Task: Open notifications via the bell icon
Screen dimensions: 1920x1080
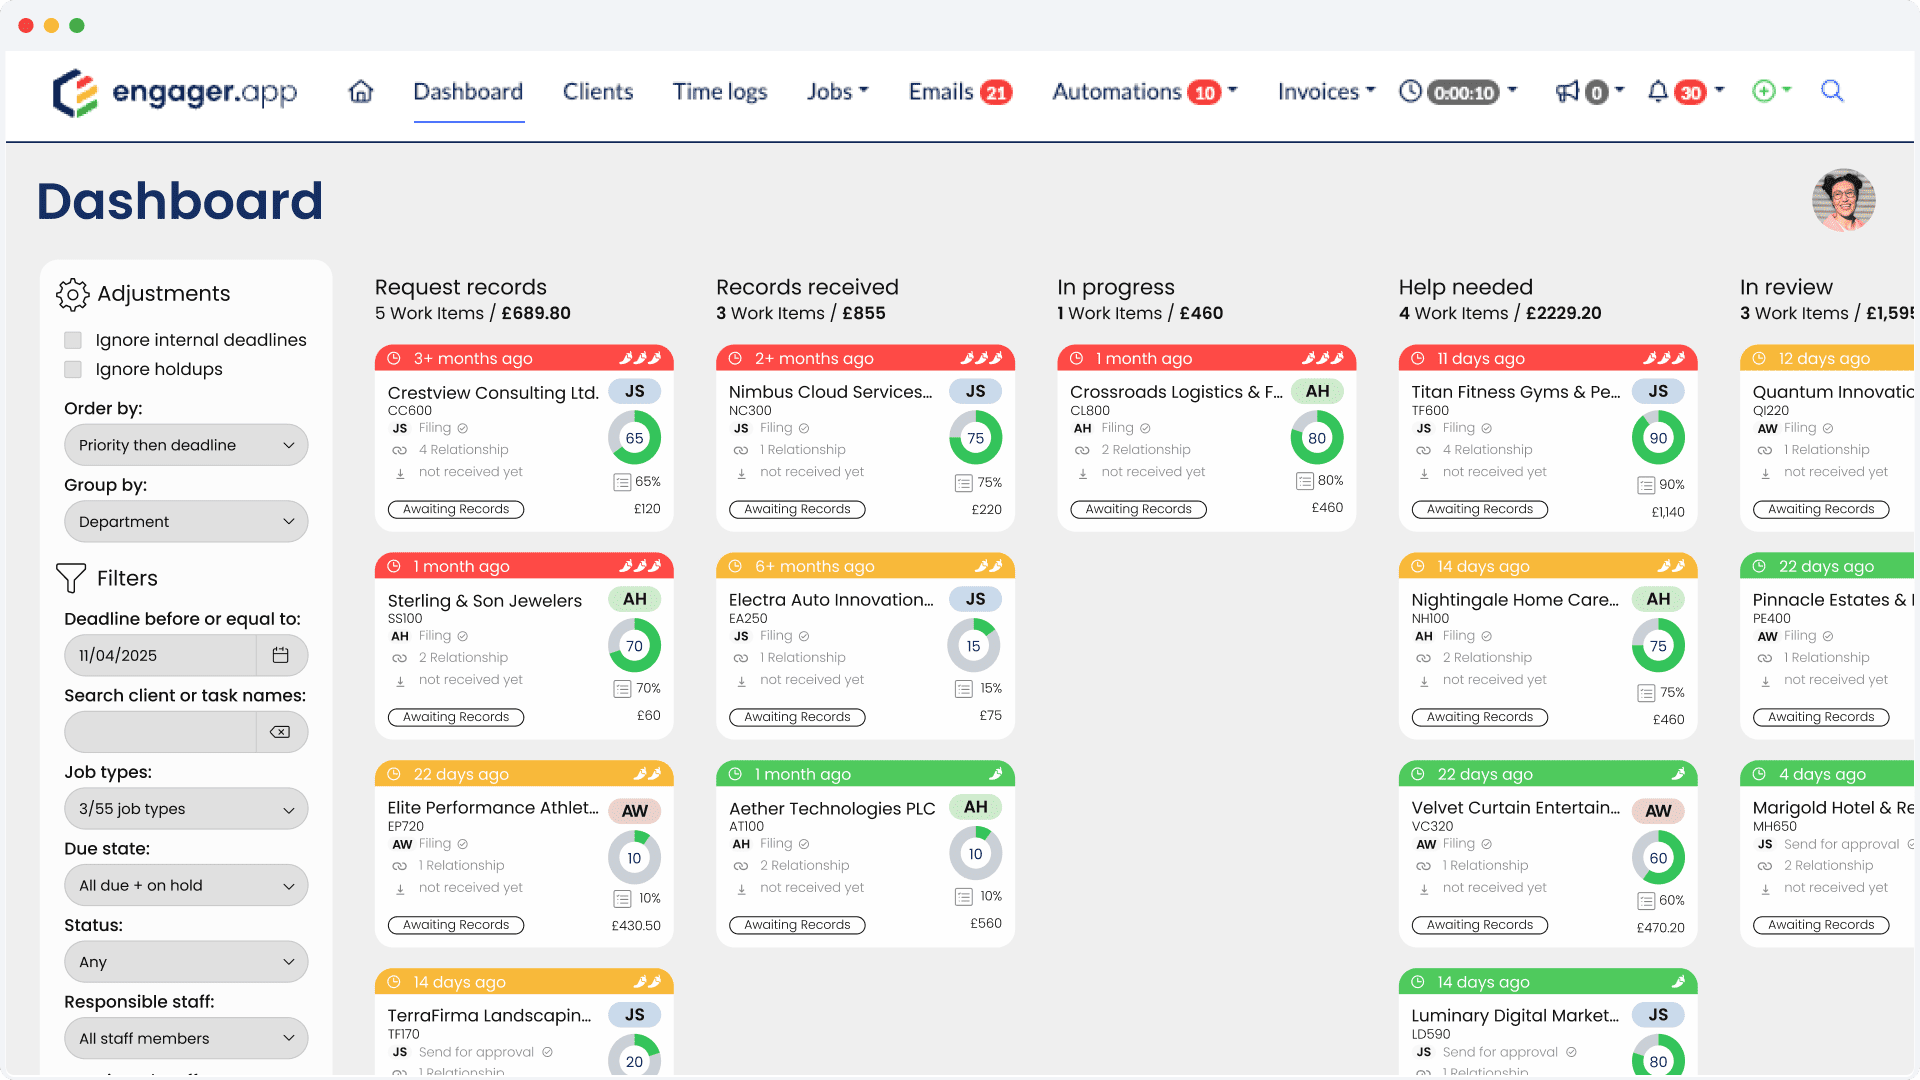Action: coord(1659,91)
